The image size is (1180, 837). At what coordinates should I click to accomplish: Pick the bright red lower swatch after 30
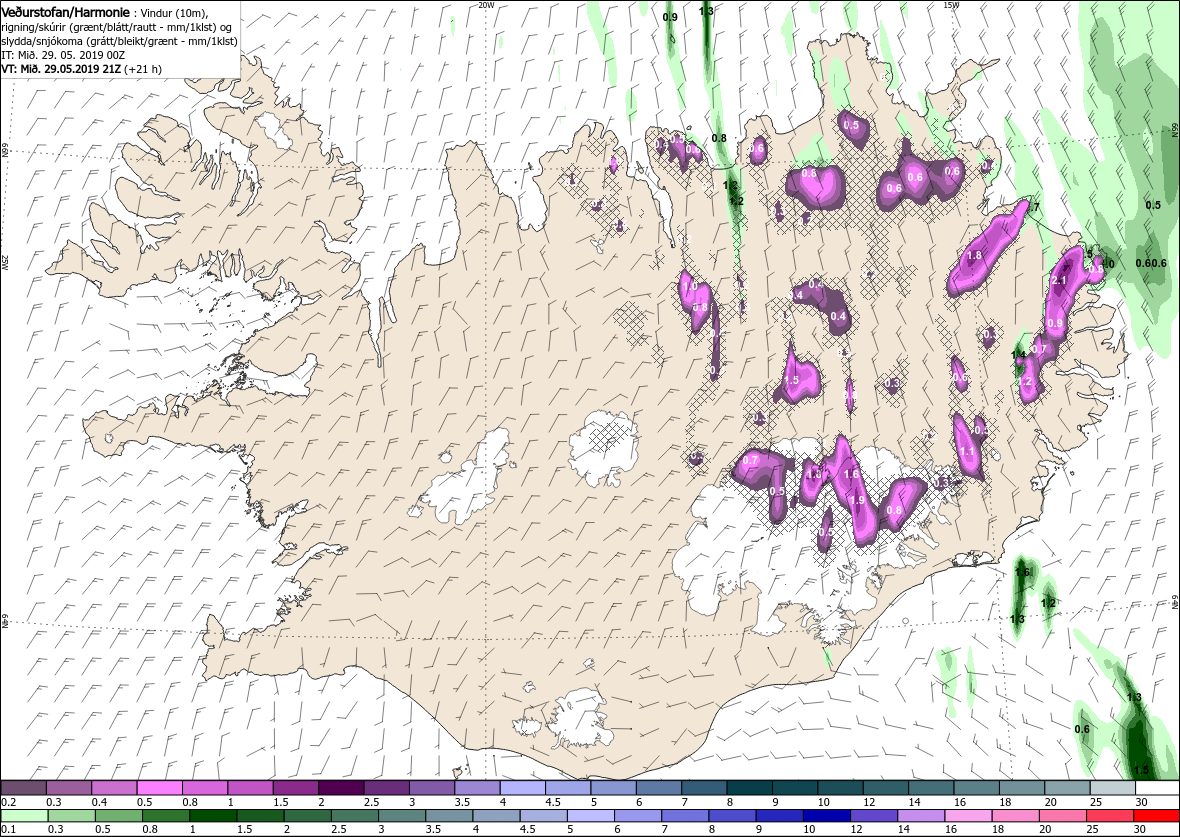coord(1157,817)
